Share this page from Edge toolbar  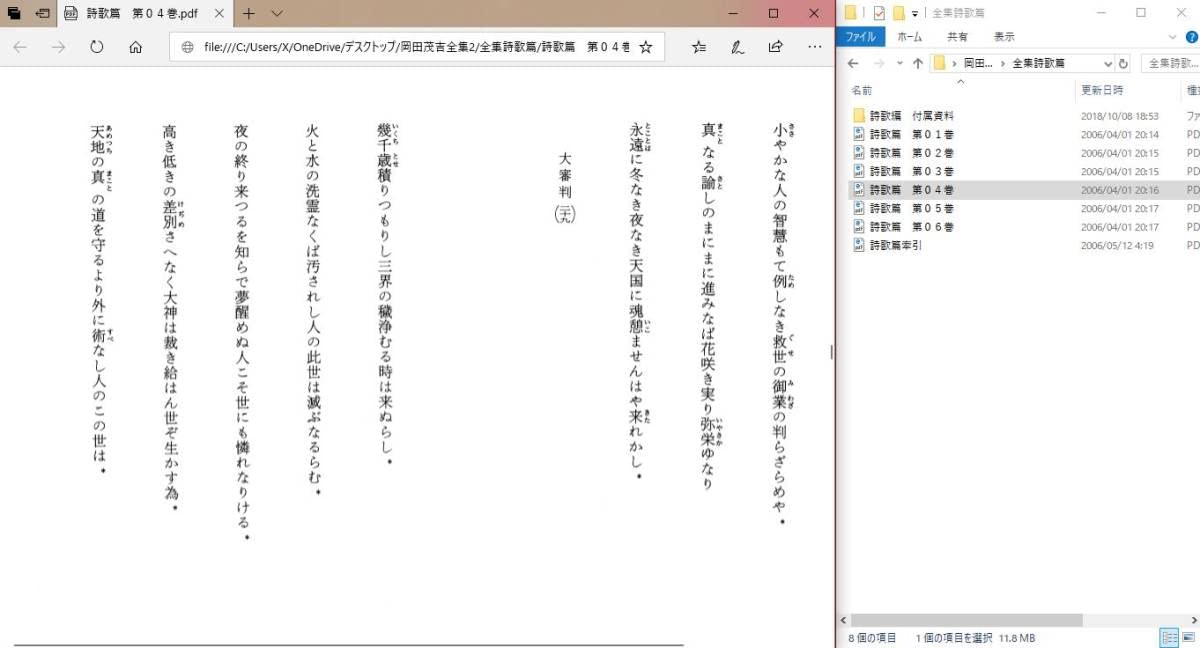point(775,47)
